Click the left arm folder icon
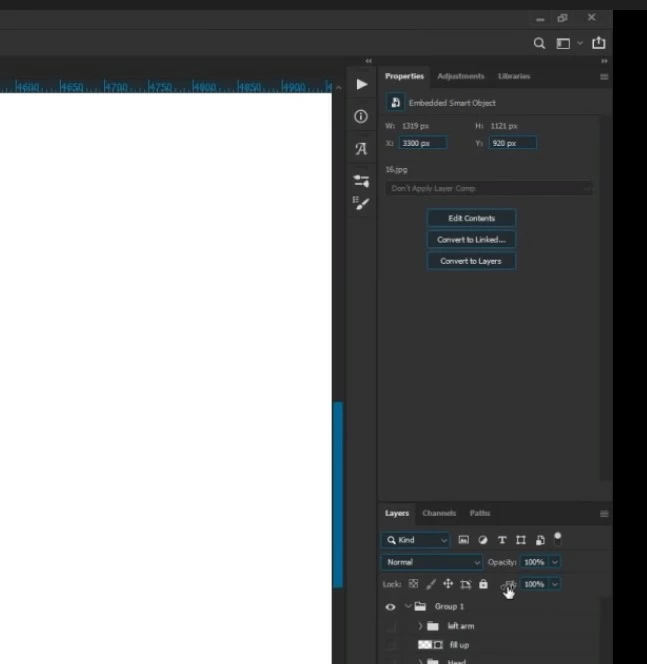The width and height of the screenshot is (647, 664). click(433, 626)
